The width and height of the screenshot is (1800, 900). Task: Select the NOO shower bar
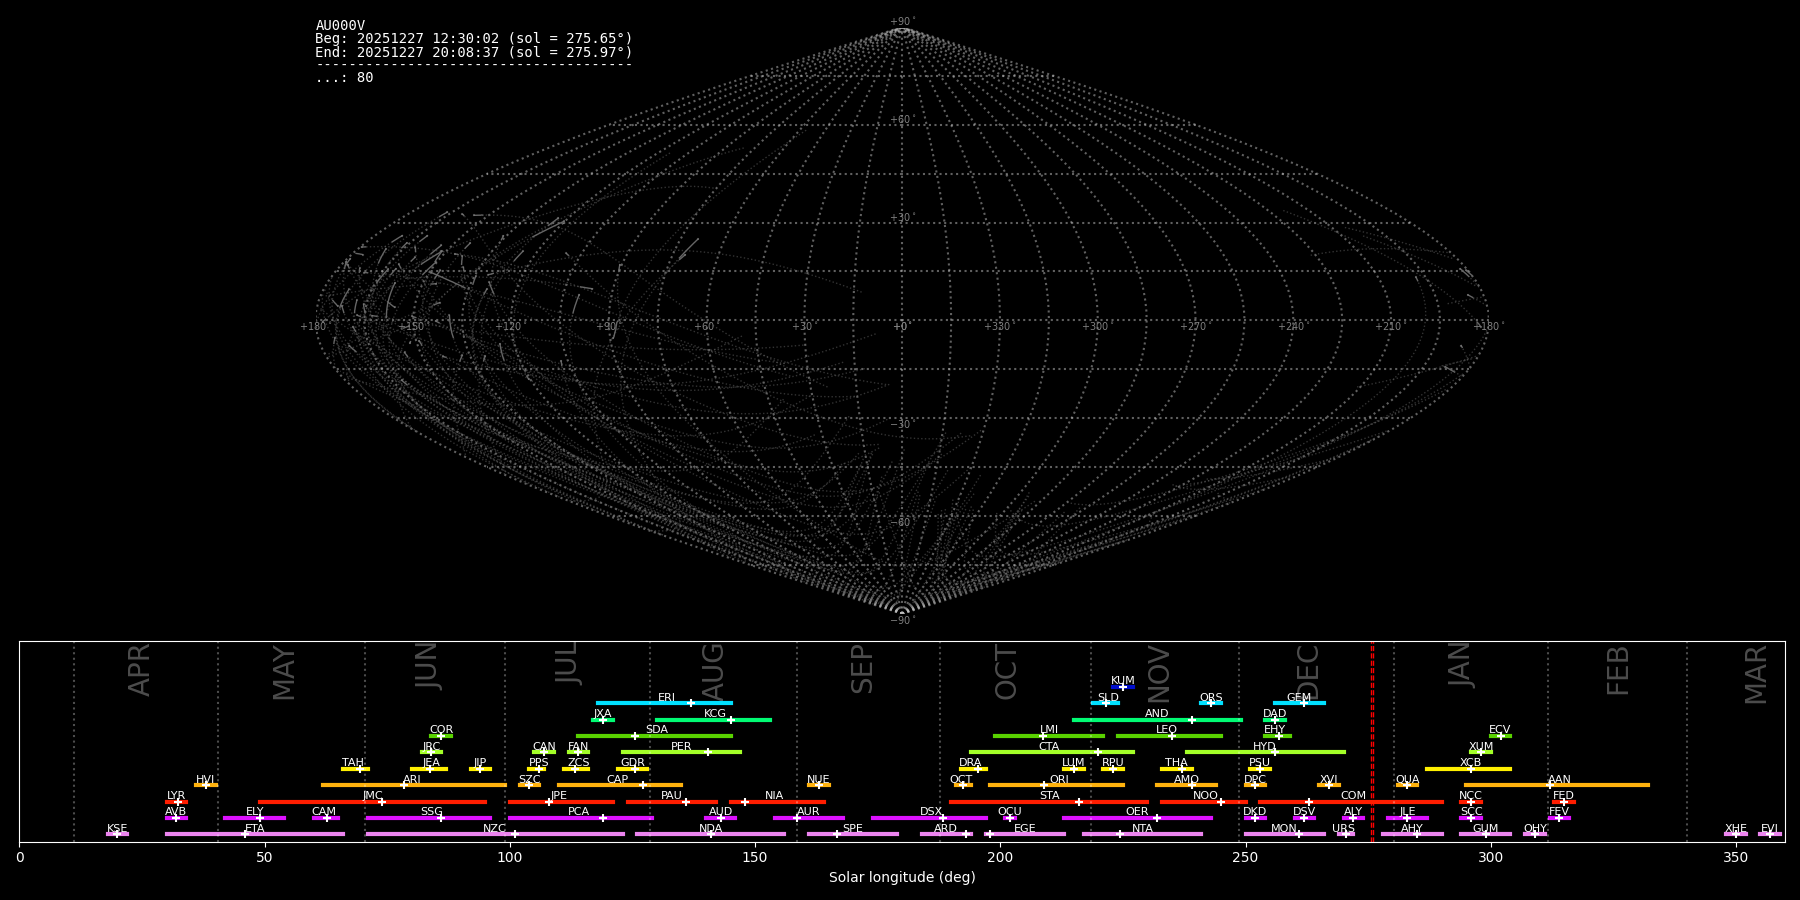1204,802
